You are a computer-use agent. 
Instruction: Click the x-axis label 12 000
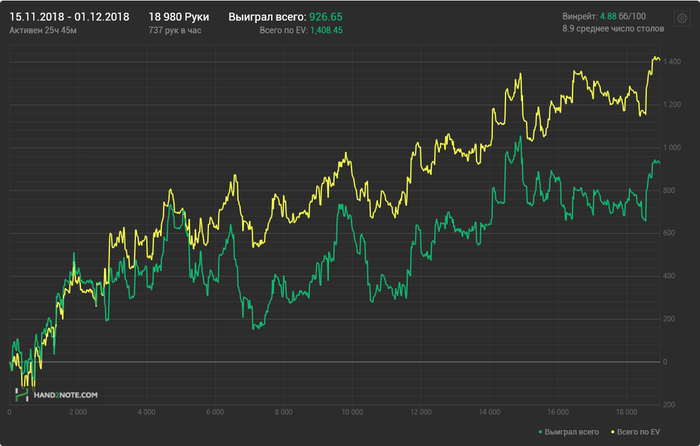(421, 412)
